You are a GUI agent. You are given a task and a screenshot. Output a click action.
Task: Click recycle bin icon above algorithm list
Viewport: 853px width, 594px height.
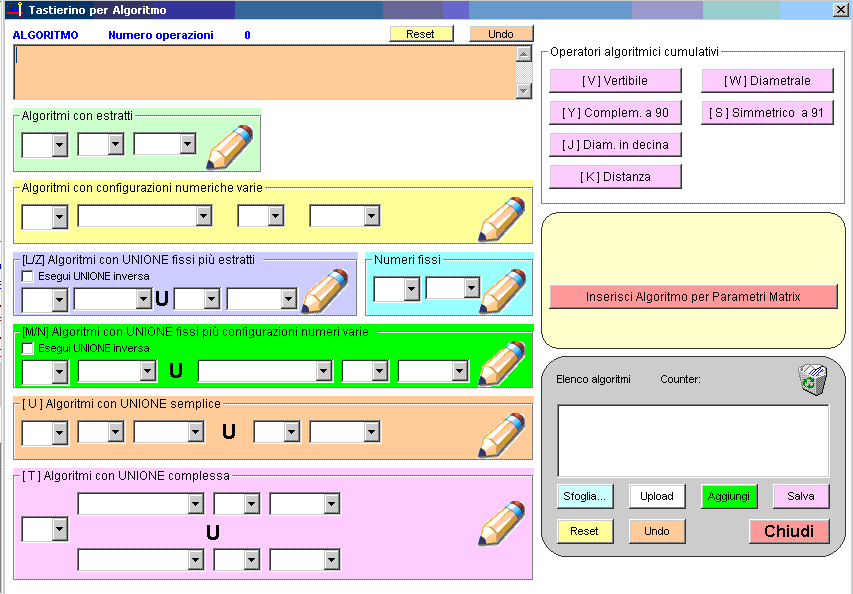click(812, 380)
